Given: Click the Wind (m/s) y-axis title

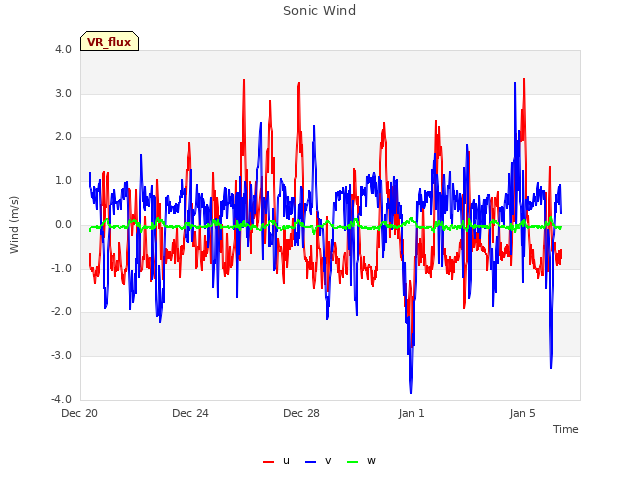Looking at the screenshot, I should pyautogui.click(x=14, y=225).
